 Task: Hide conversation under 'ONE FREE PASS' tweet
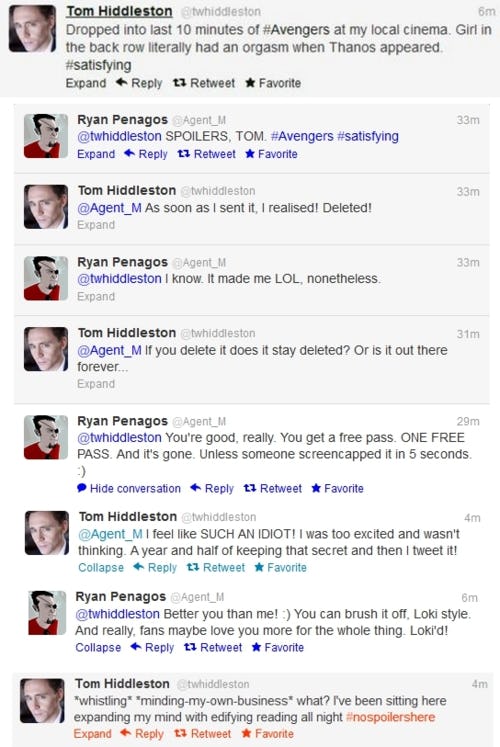(x=129, y=489)
